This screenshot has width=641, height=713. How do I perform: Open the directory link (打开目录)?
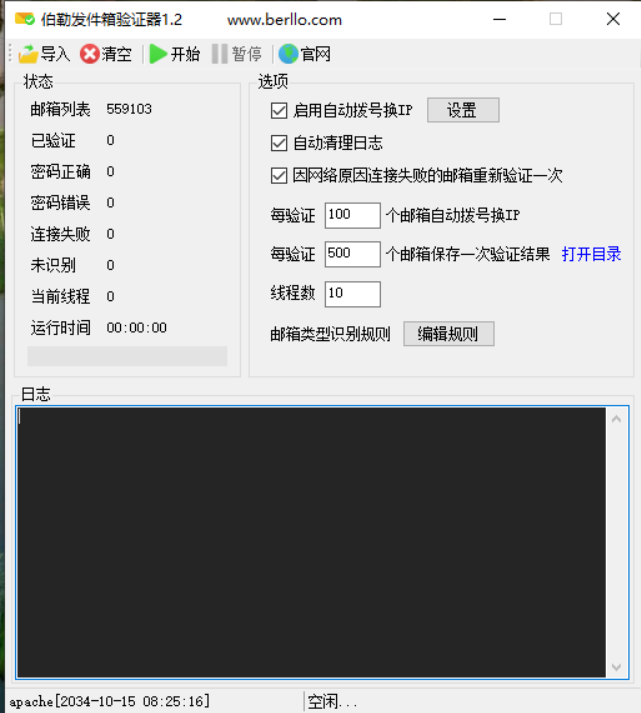pos(591,254)
